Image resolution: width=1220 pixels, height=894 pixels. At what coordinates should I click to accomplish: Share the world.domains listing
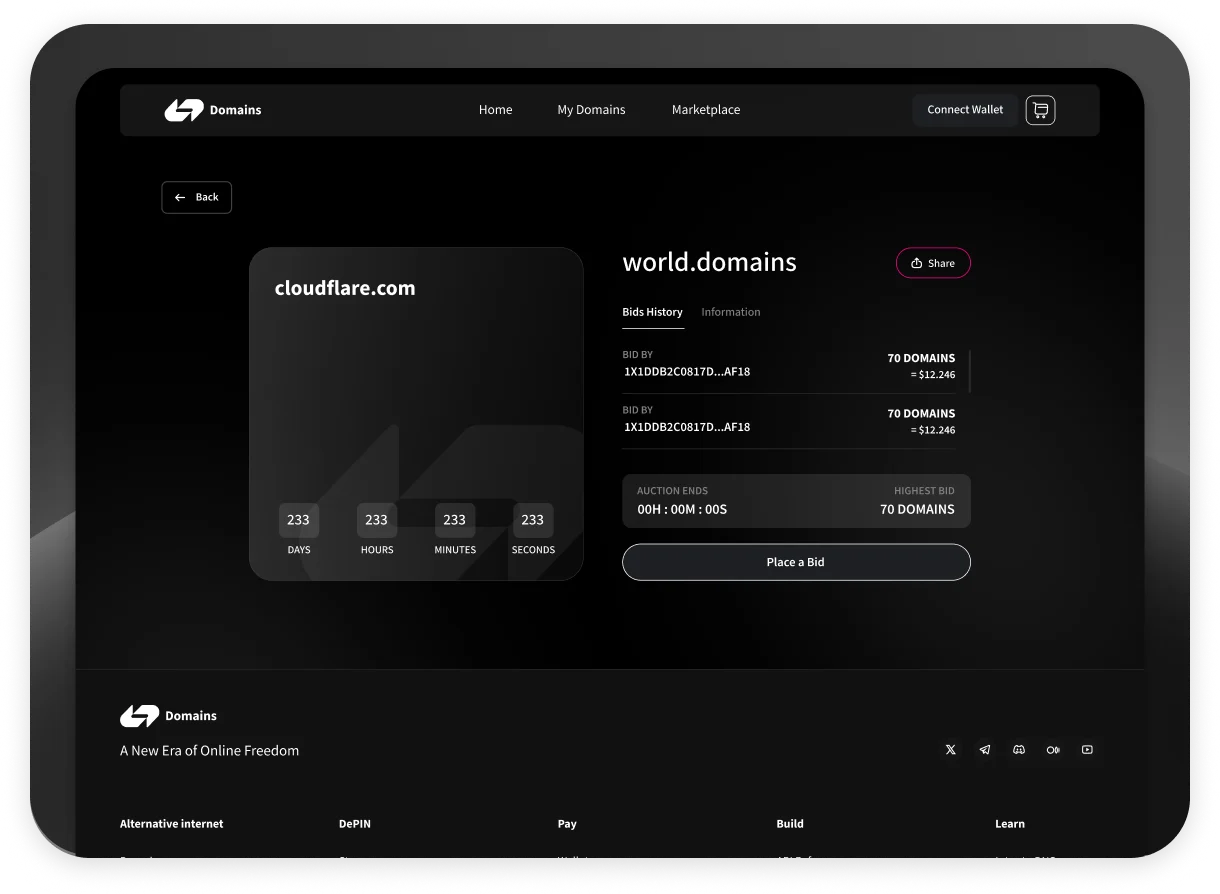point(933,263)
